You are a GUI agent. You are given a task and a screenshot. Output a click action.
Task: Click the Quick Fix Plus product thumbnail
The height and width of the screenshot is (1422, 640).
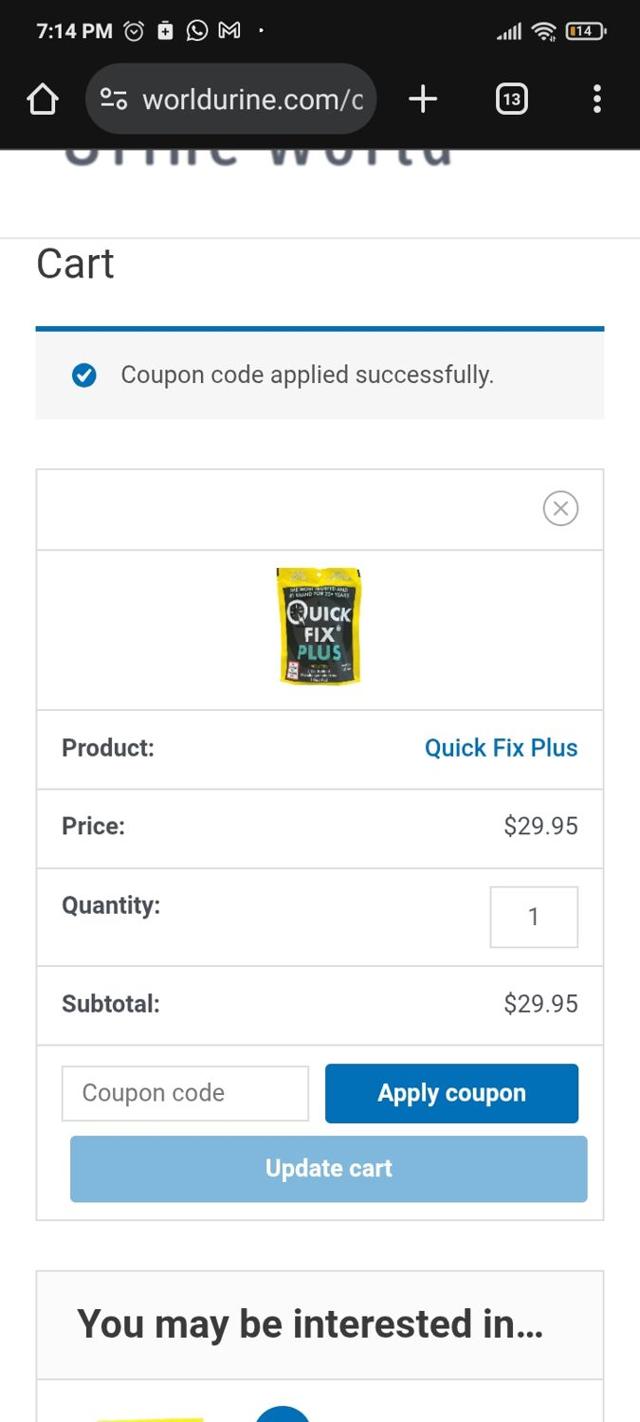click(x=319, y=627)
